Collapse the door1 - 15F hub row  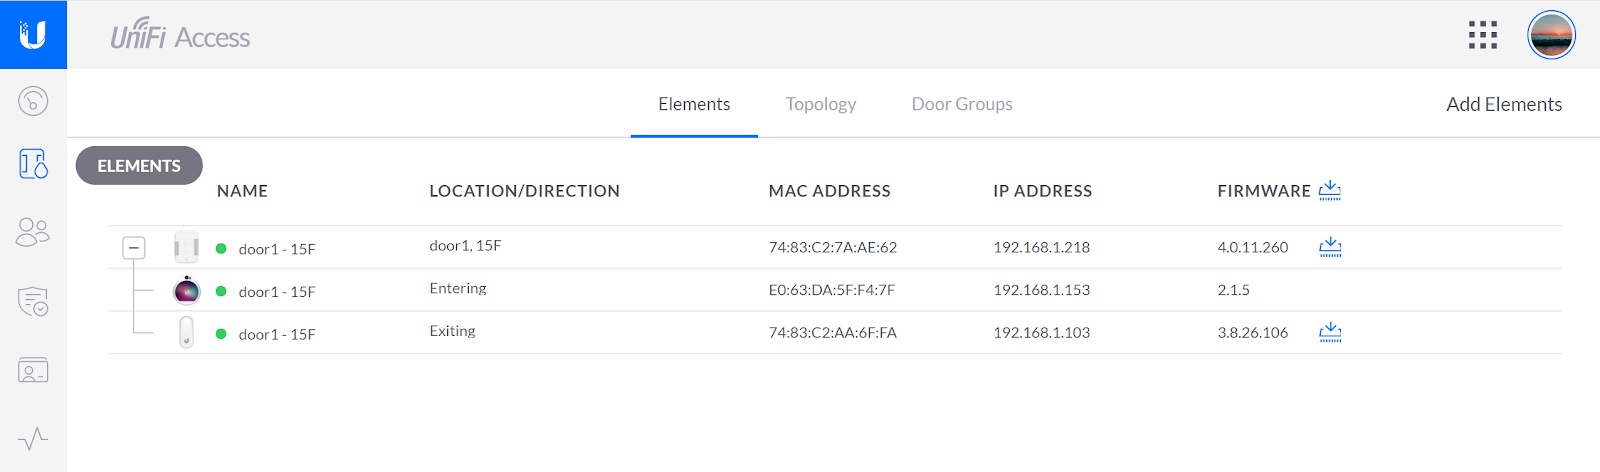[x=134, y=247]
